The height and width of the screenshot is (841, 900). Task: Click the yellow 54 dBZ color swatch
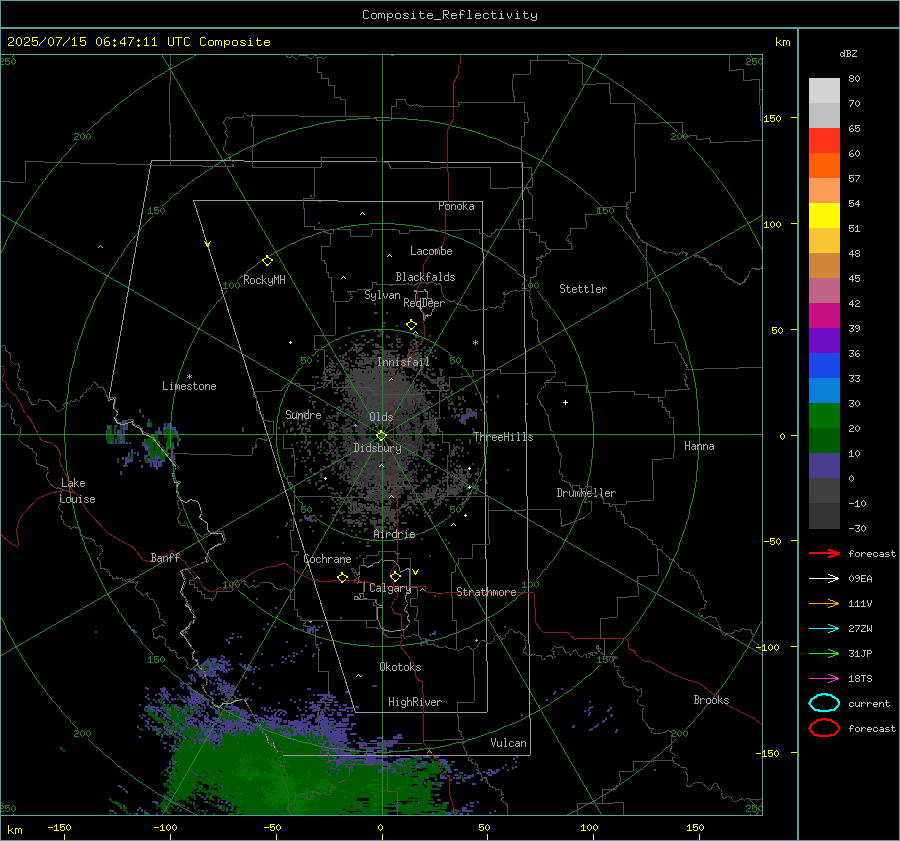[x=824, y=216]
